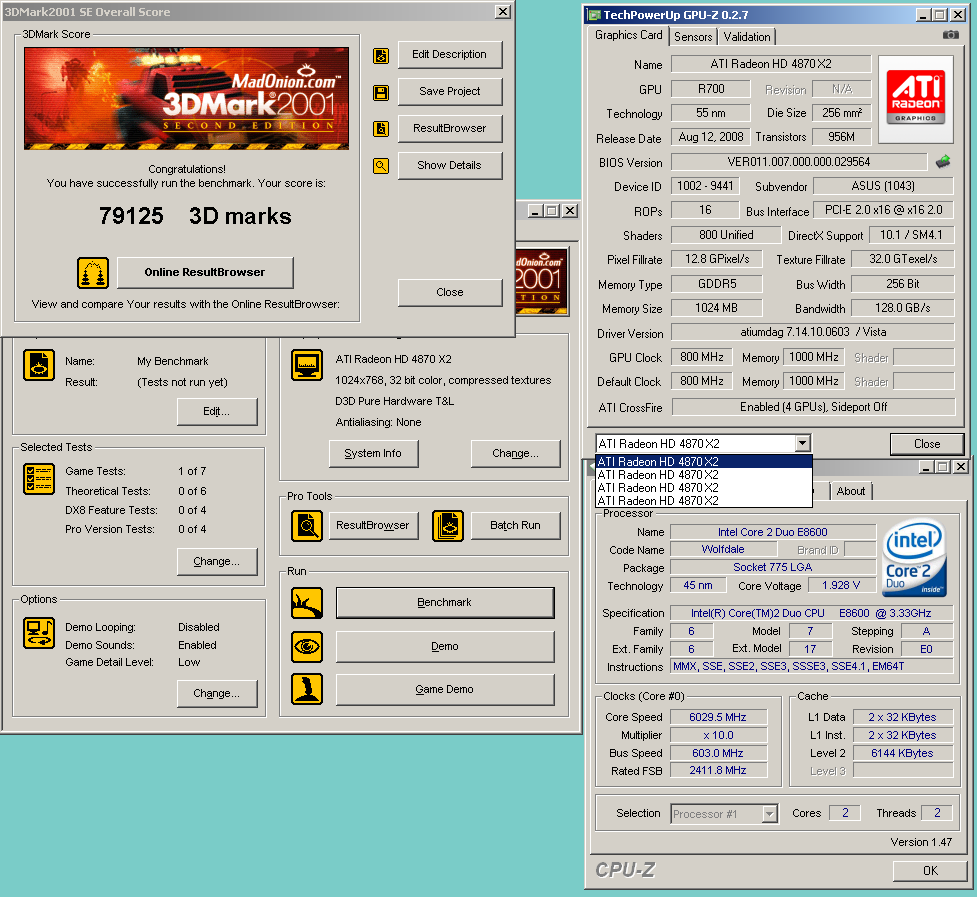Launch the Demo button
Screen dimensions: 977x897
pos(444,647)
